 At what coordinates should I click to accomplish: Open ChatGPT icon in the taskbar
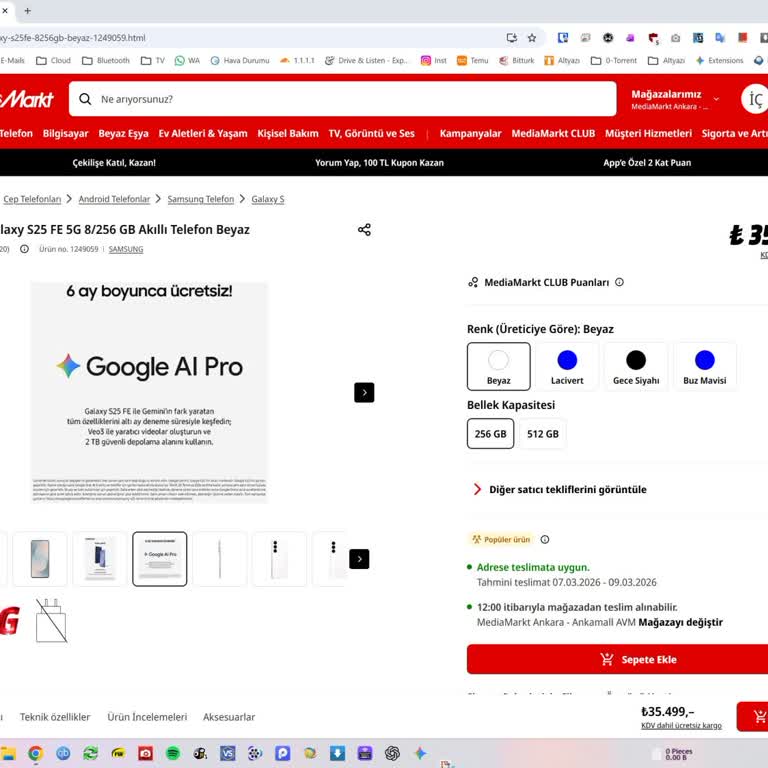click(392, 753)
